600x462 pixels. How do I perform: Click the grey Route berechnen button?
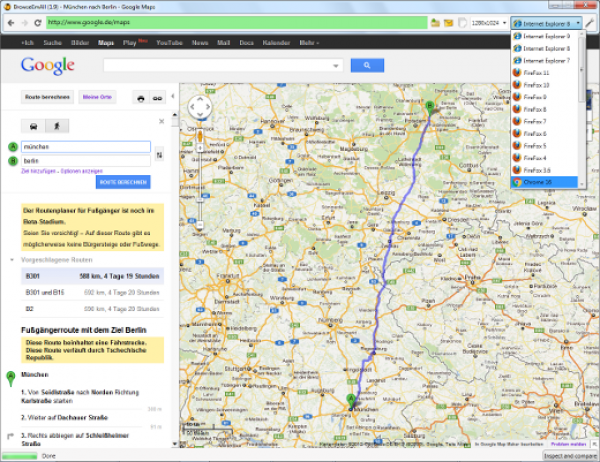coord(47,97)
